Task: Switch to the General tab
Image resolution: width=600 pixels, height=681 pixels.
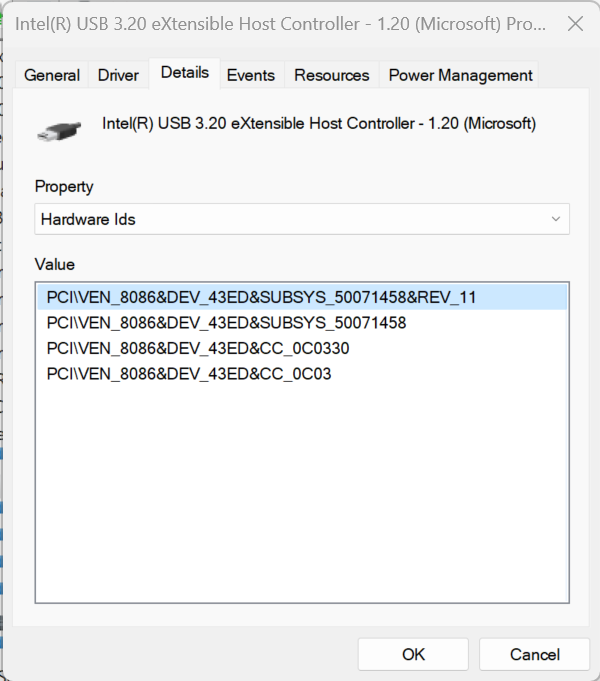Action: [x=52, y=75]
